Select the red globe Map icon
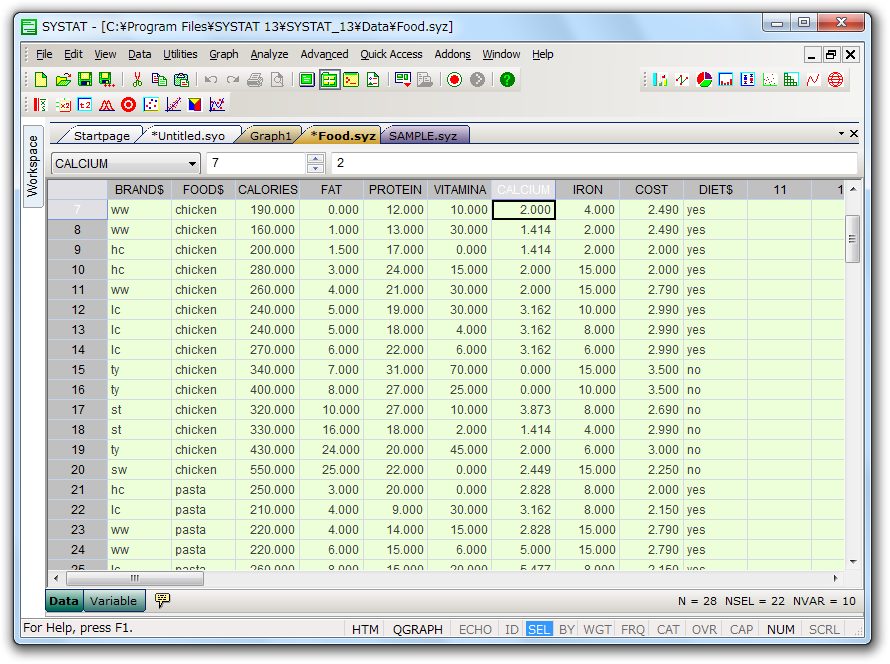 pos(835,79)
